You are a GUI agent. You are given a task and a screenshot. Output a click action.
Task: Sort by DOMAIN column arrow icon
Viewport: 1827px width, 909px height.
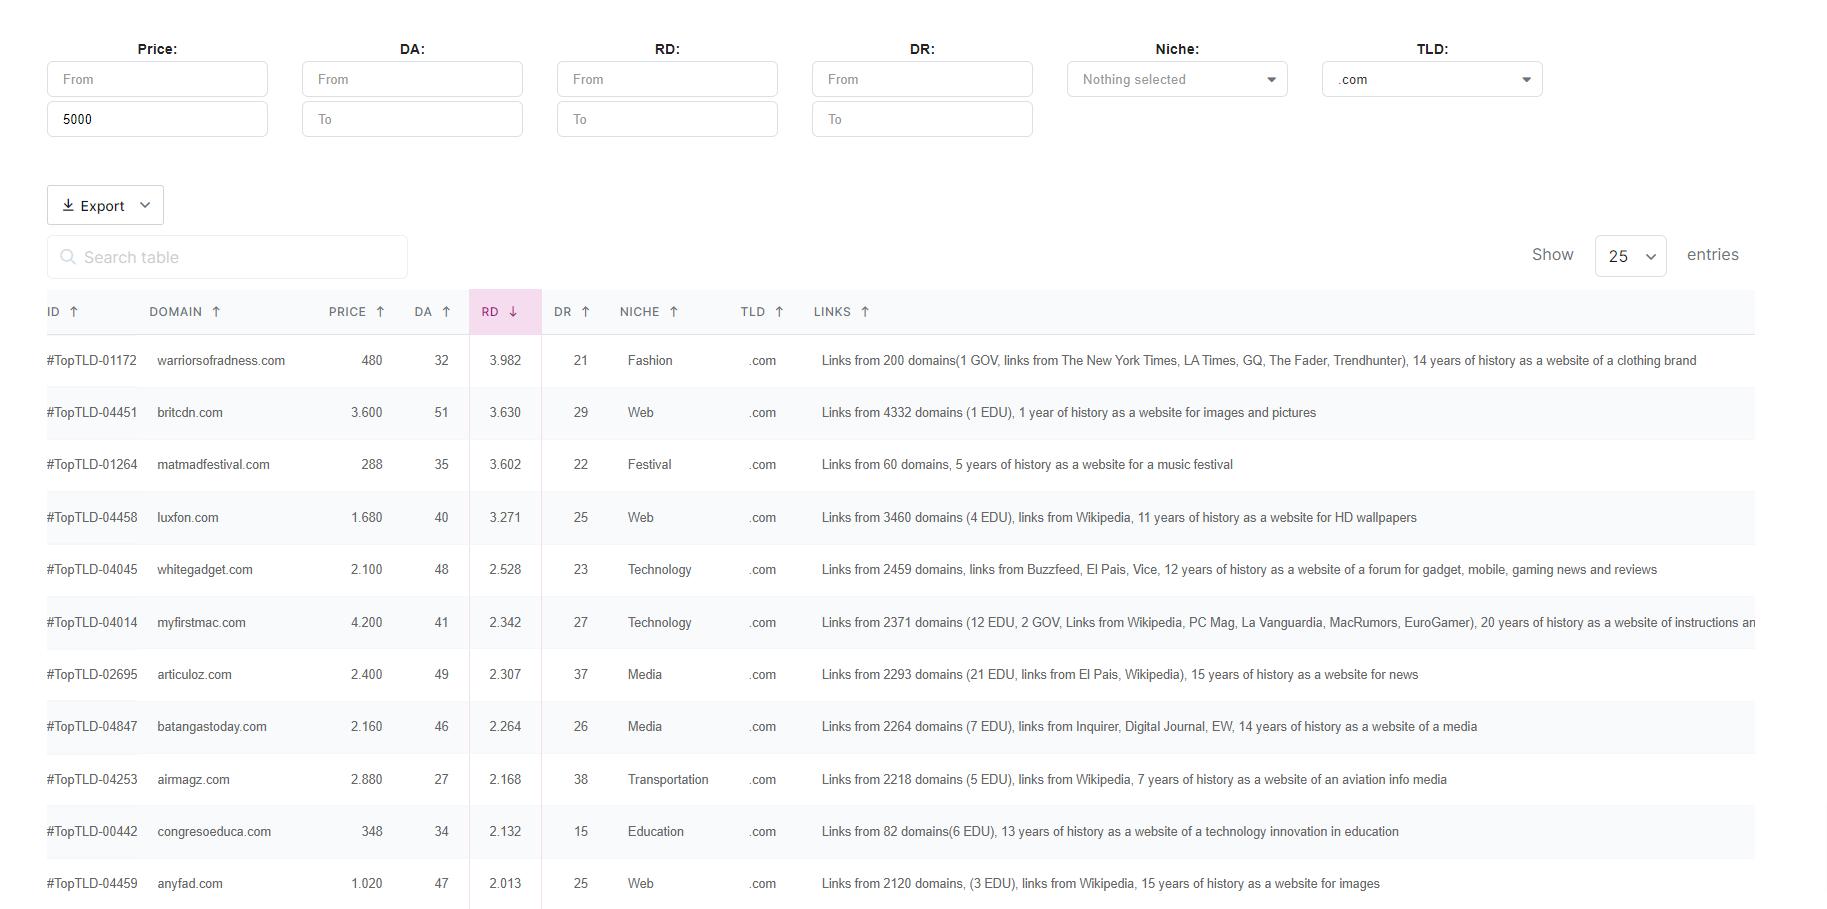point(216,312)
